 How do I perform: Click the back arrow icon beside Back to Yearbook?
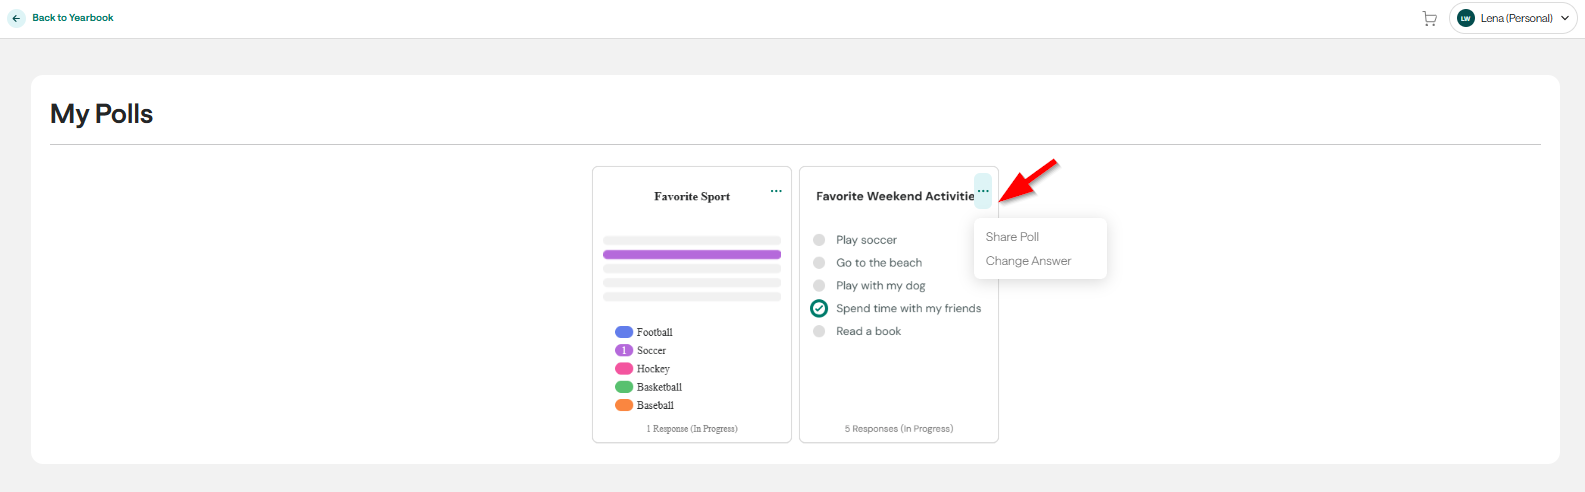[16, 18]
